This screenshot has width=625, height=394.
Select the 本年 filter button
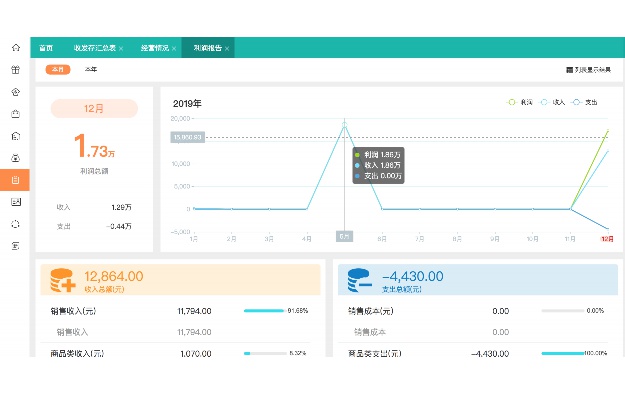pyautogui.click(x=90, y=69)
